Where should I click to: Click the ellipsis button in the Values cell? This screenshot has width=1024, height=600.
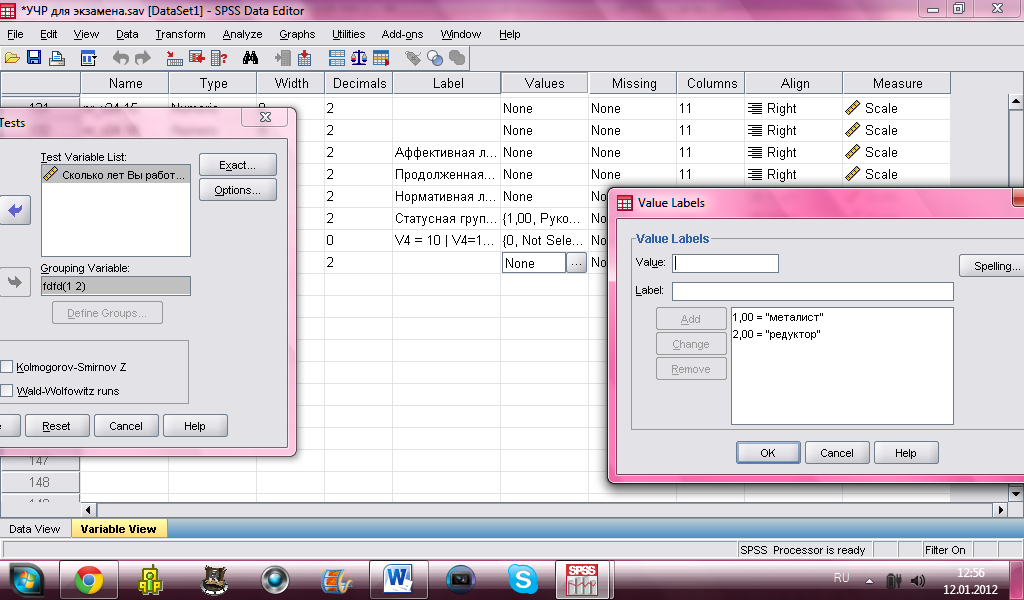576,263
